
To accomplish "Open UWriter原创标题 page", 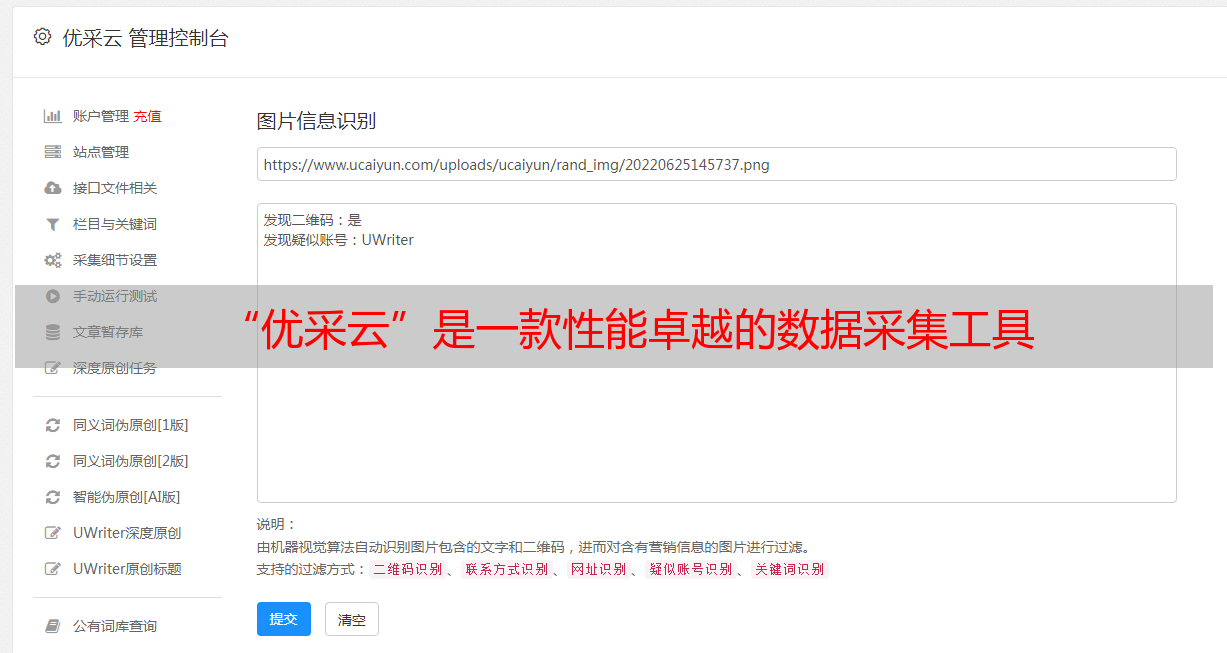I will (127, 569).
